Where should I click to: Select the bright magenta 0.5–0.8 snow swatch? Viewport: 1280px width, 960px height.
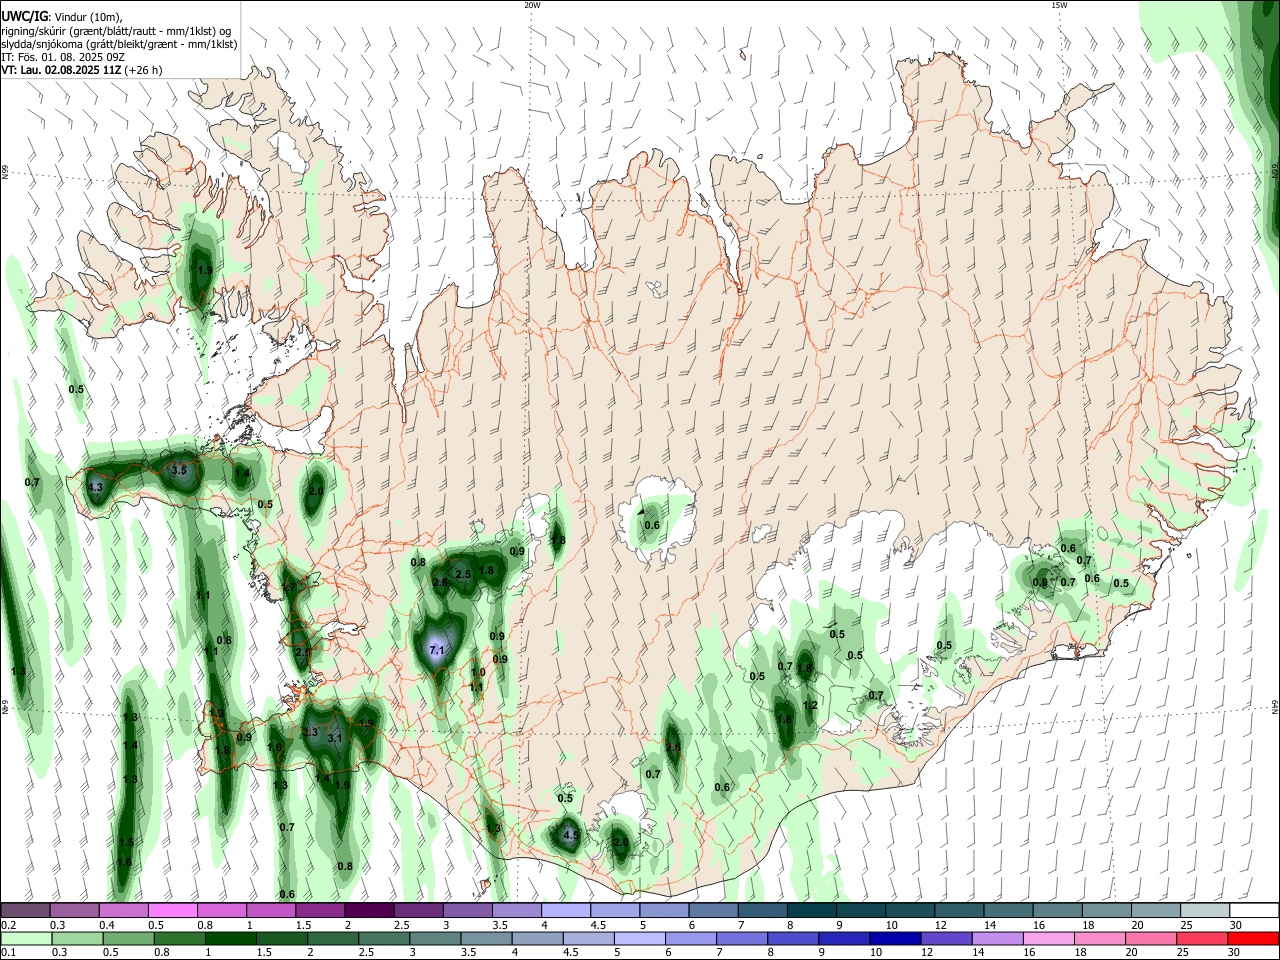click(173, 911)
